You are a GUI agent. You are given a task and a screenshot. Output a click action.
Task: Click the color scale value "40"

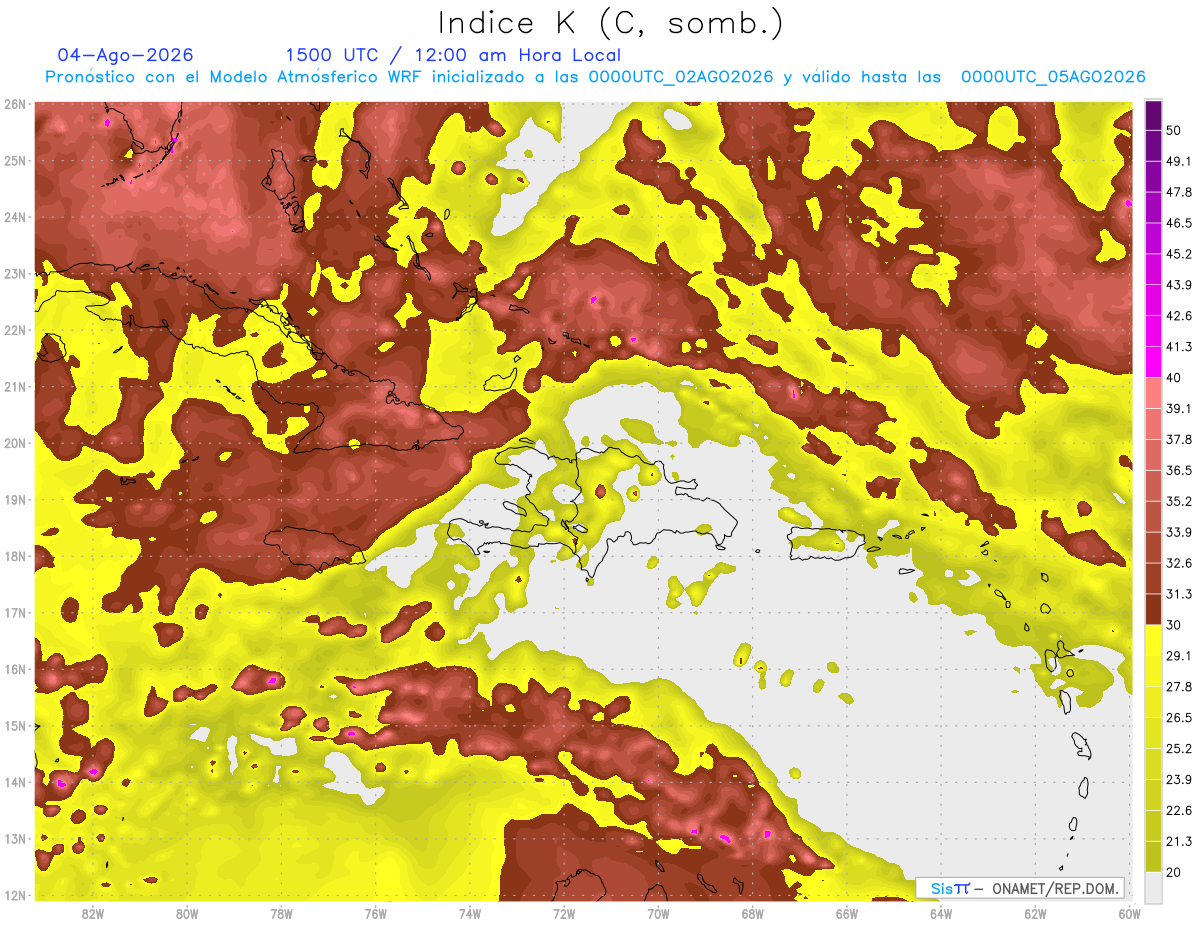1176,378
